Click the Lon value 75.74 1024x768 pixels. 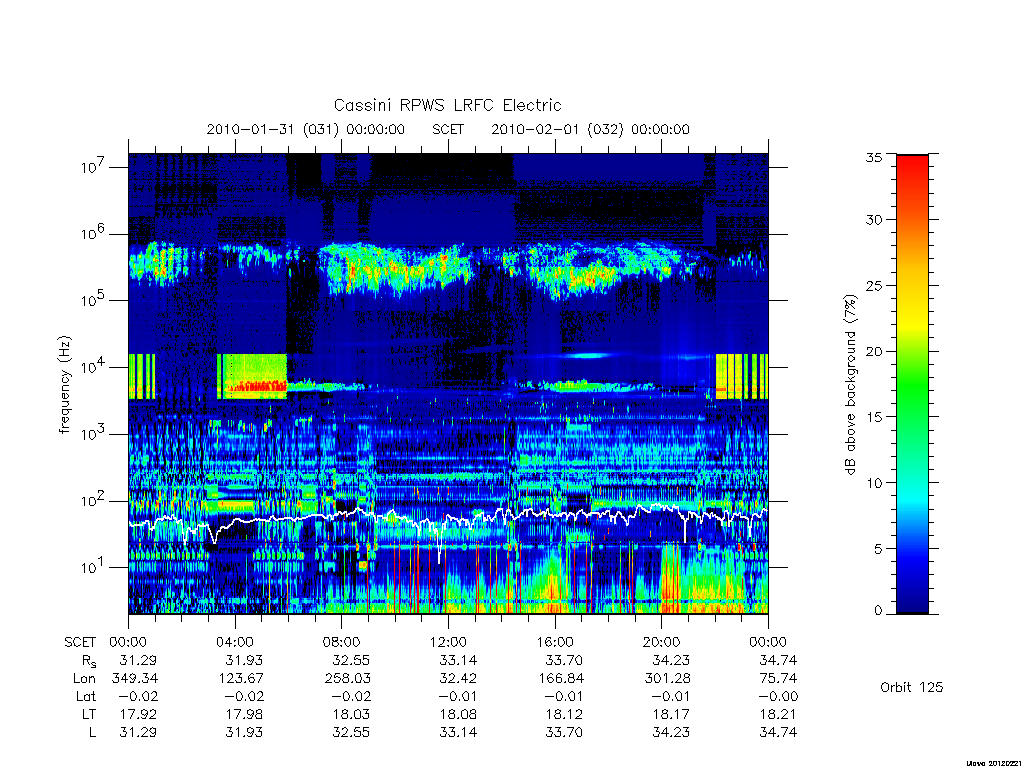(778, 679)
